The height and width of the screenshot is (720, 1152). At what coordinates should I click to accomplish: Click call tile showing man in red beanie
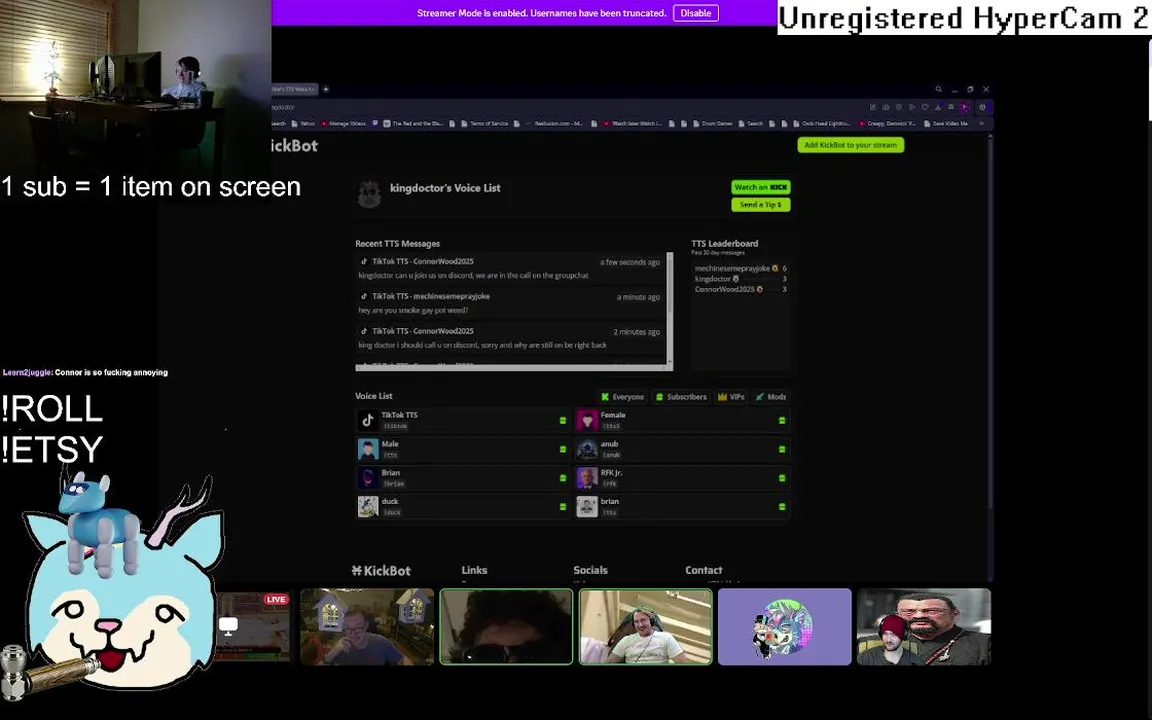click(924, 627)
